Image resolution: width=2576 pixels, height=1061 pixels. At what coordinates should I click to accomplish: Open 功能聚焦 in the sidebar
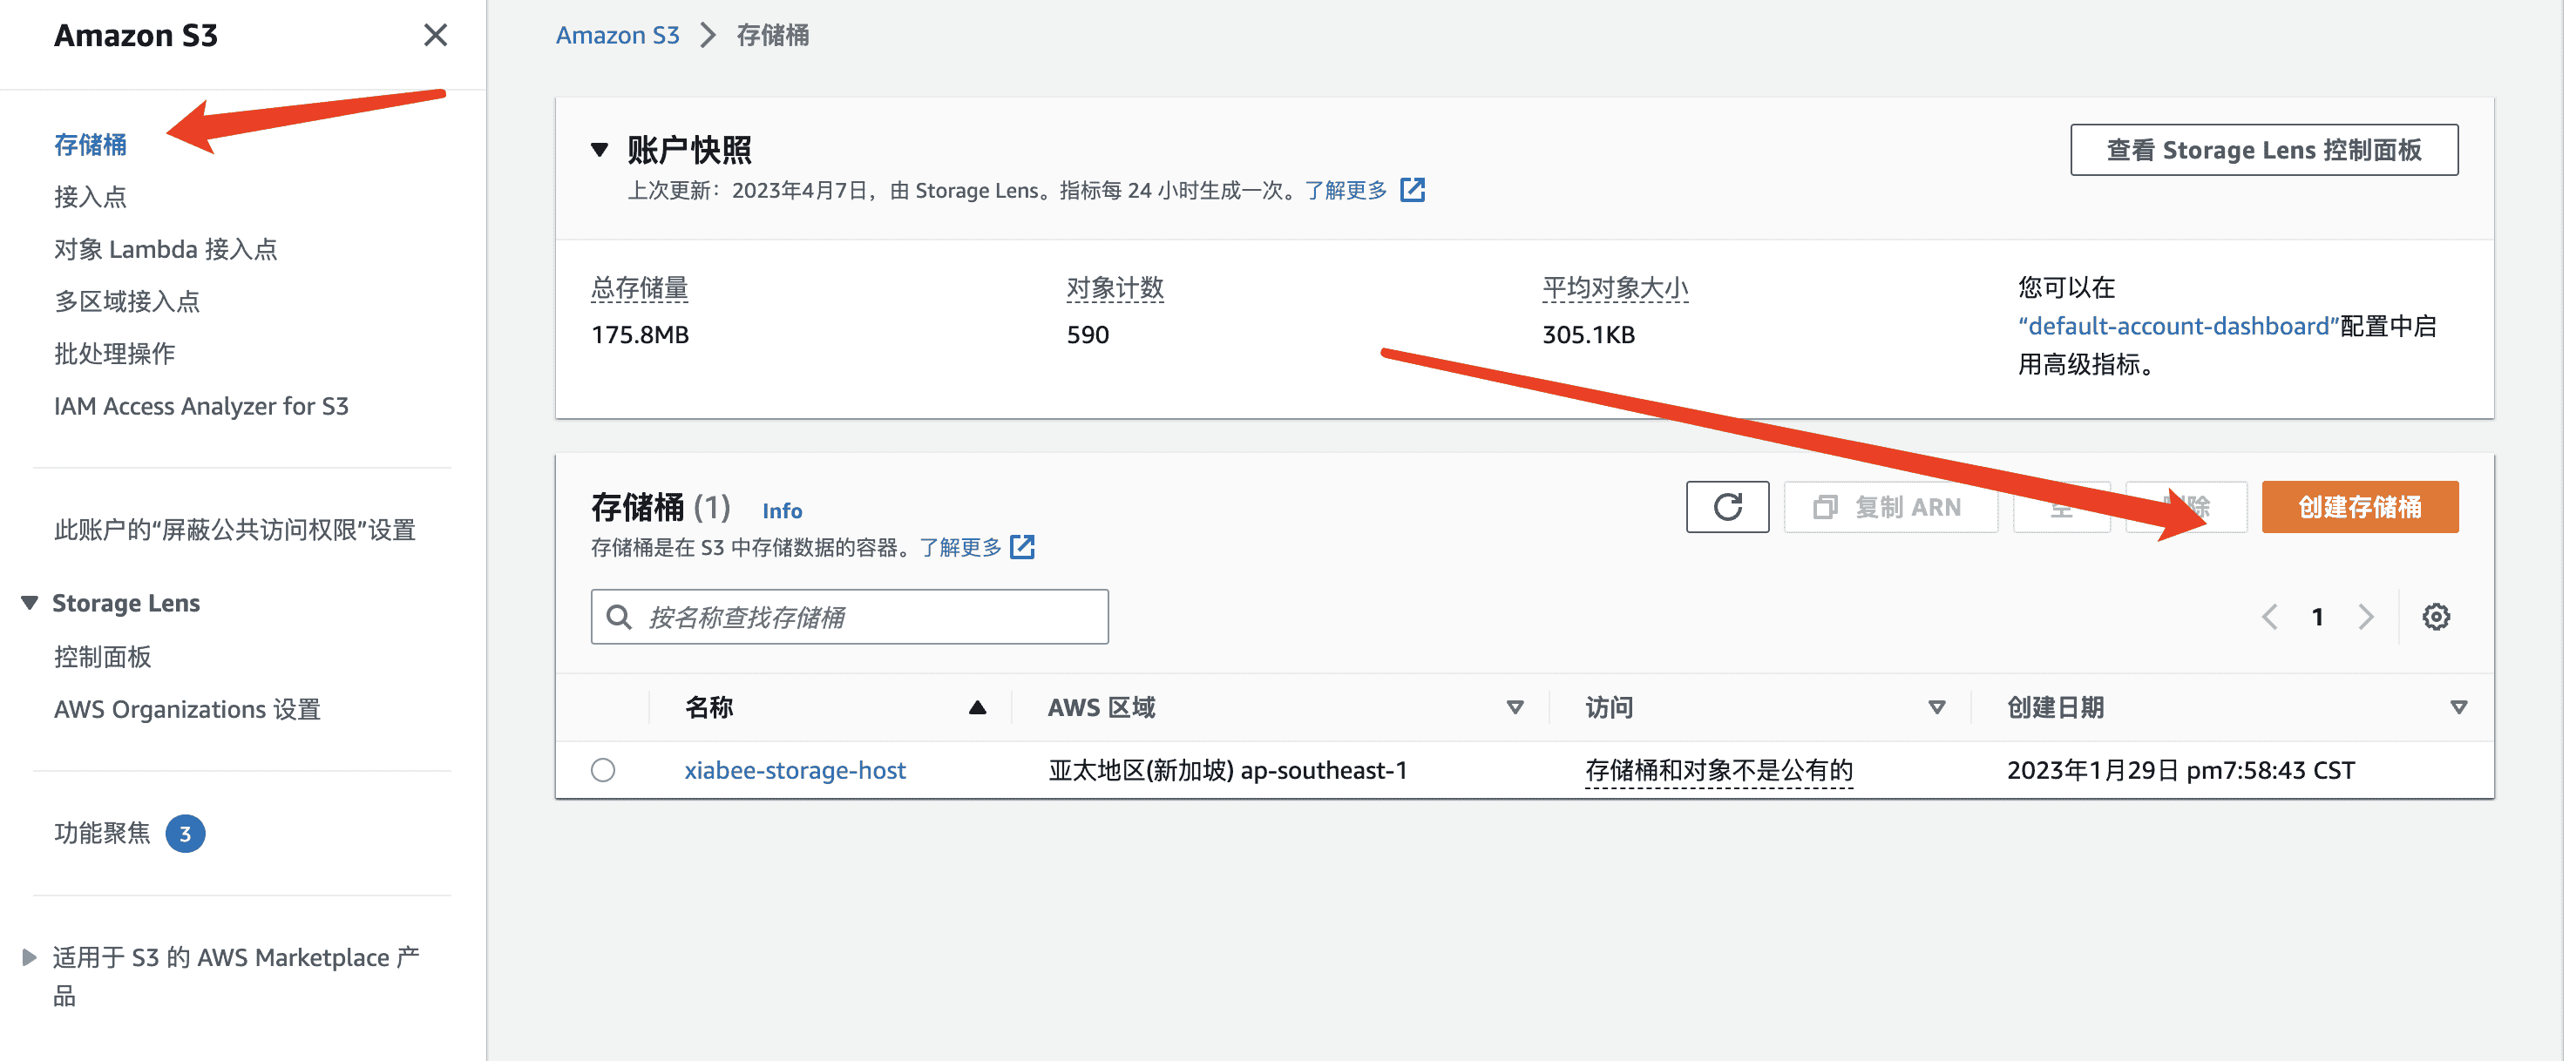point(102,832)
